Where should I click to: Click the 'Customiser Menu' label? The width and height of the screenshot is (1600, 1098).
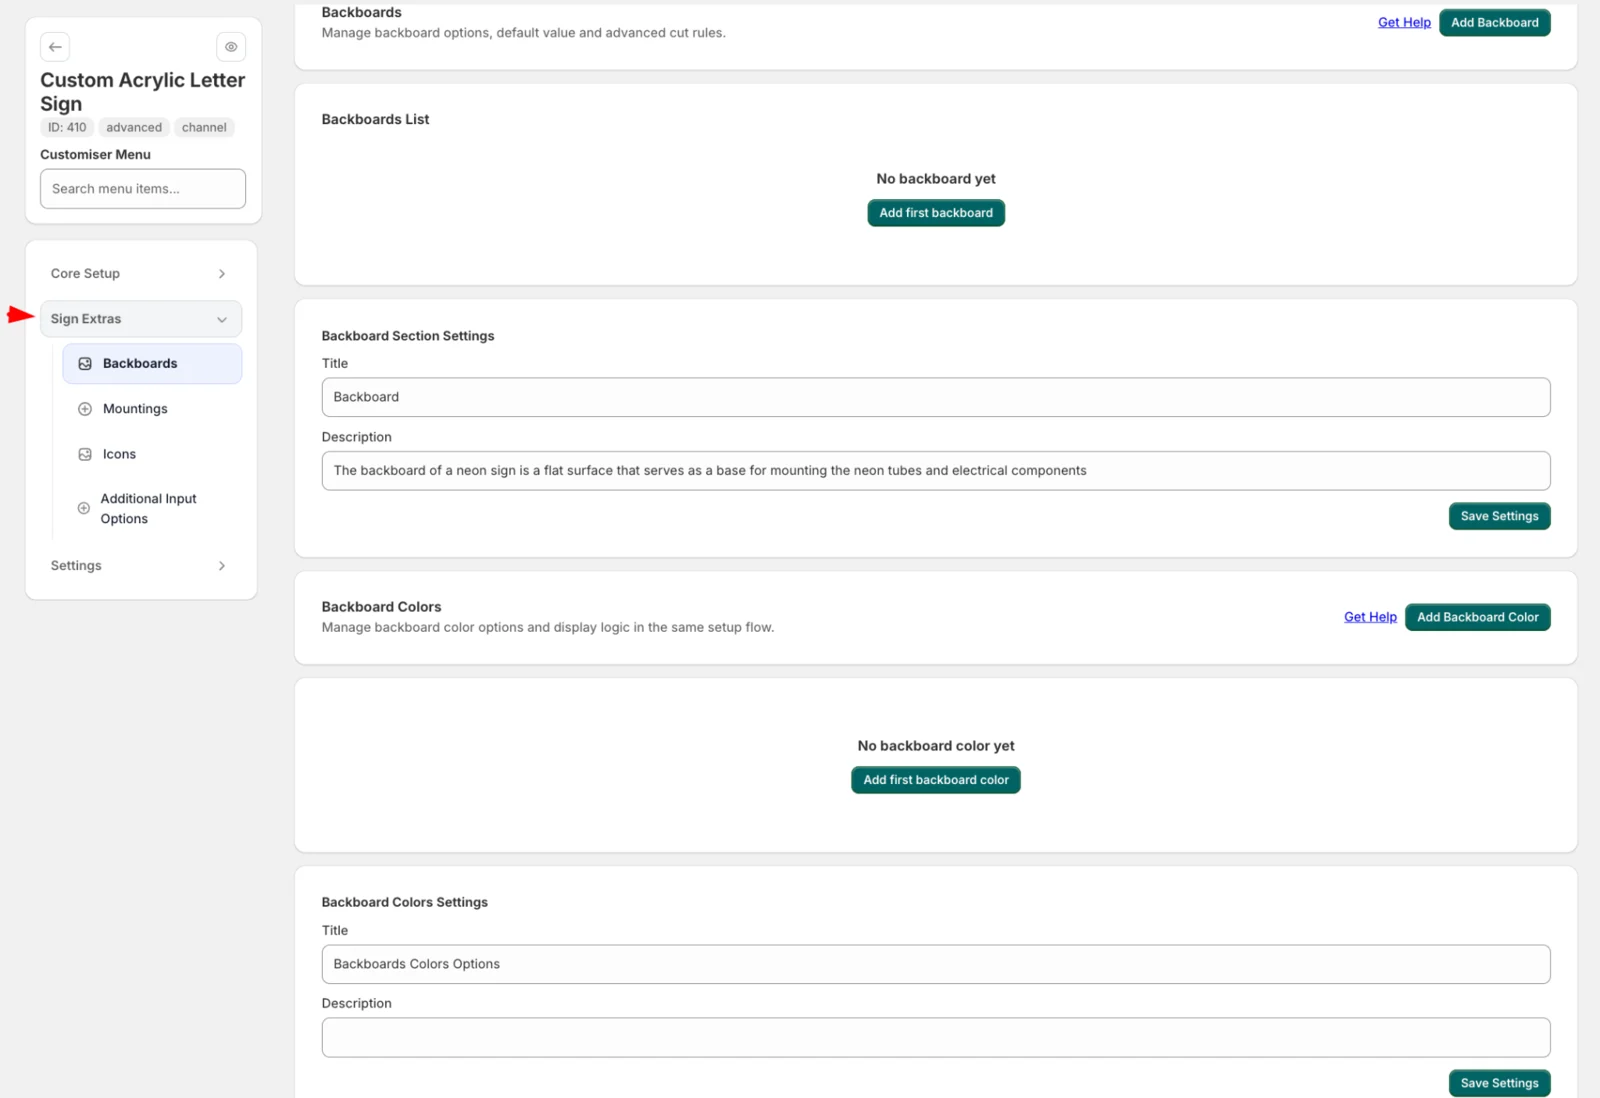pyautogui.click(x=95, y=154)
